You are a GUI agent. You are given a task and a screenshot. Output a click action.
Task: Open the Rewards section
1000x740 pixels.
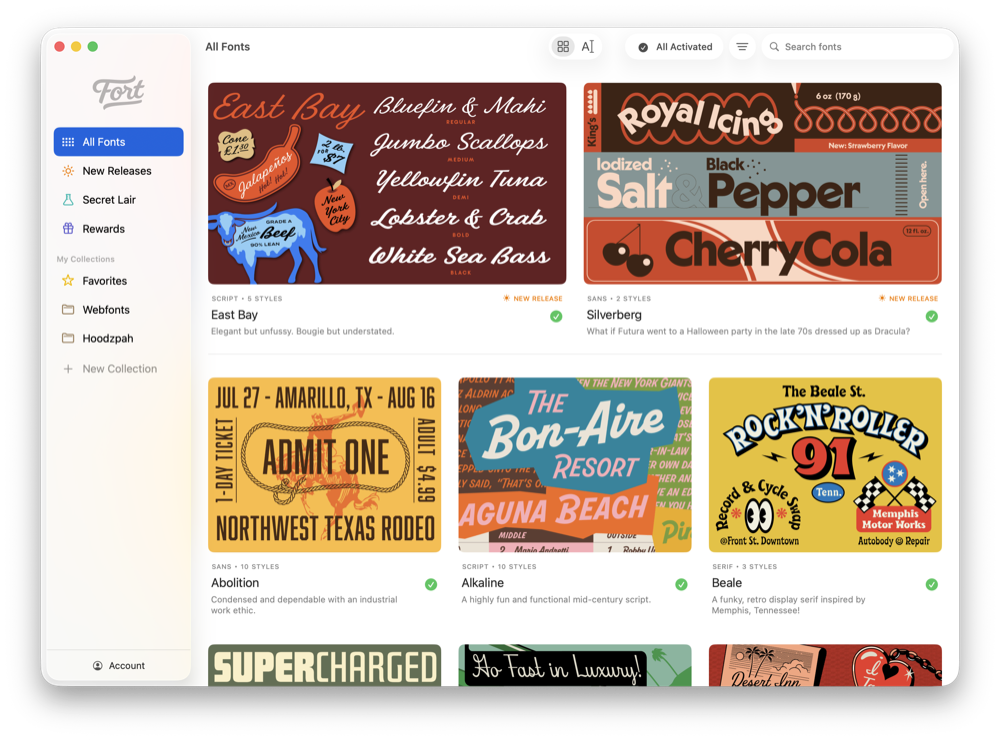tap(119, 228)
